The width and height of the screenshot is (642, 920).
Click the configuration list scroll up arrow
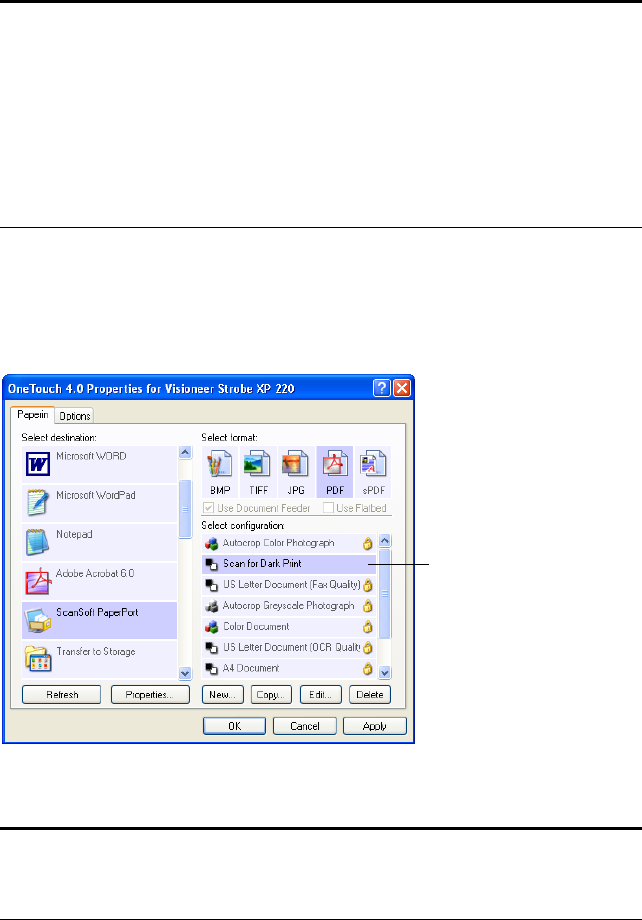pyautogui.click(x=385, y=541)
